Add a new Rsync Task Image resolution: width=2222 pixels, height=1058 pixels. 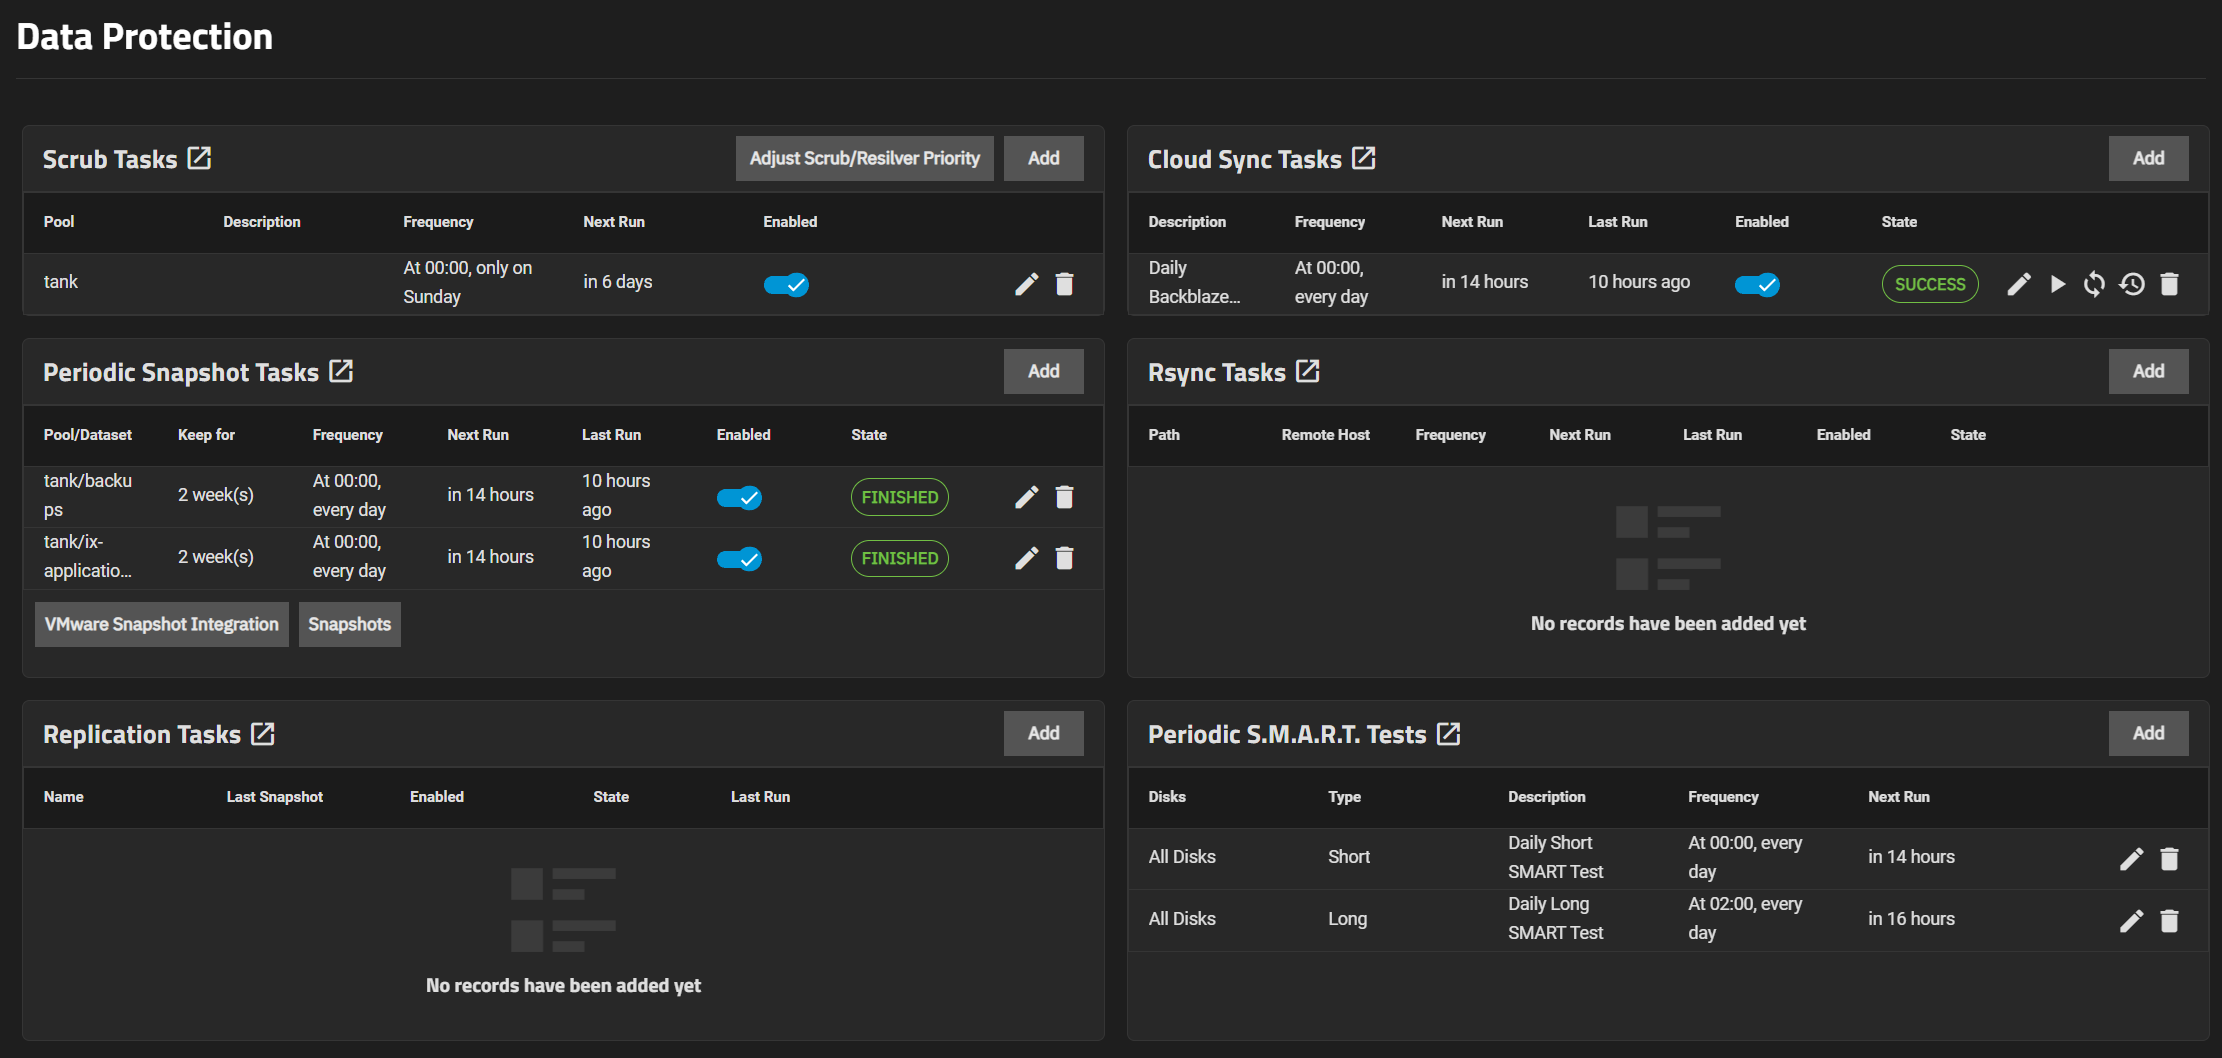[2149, 371]
